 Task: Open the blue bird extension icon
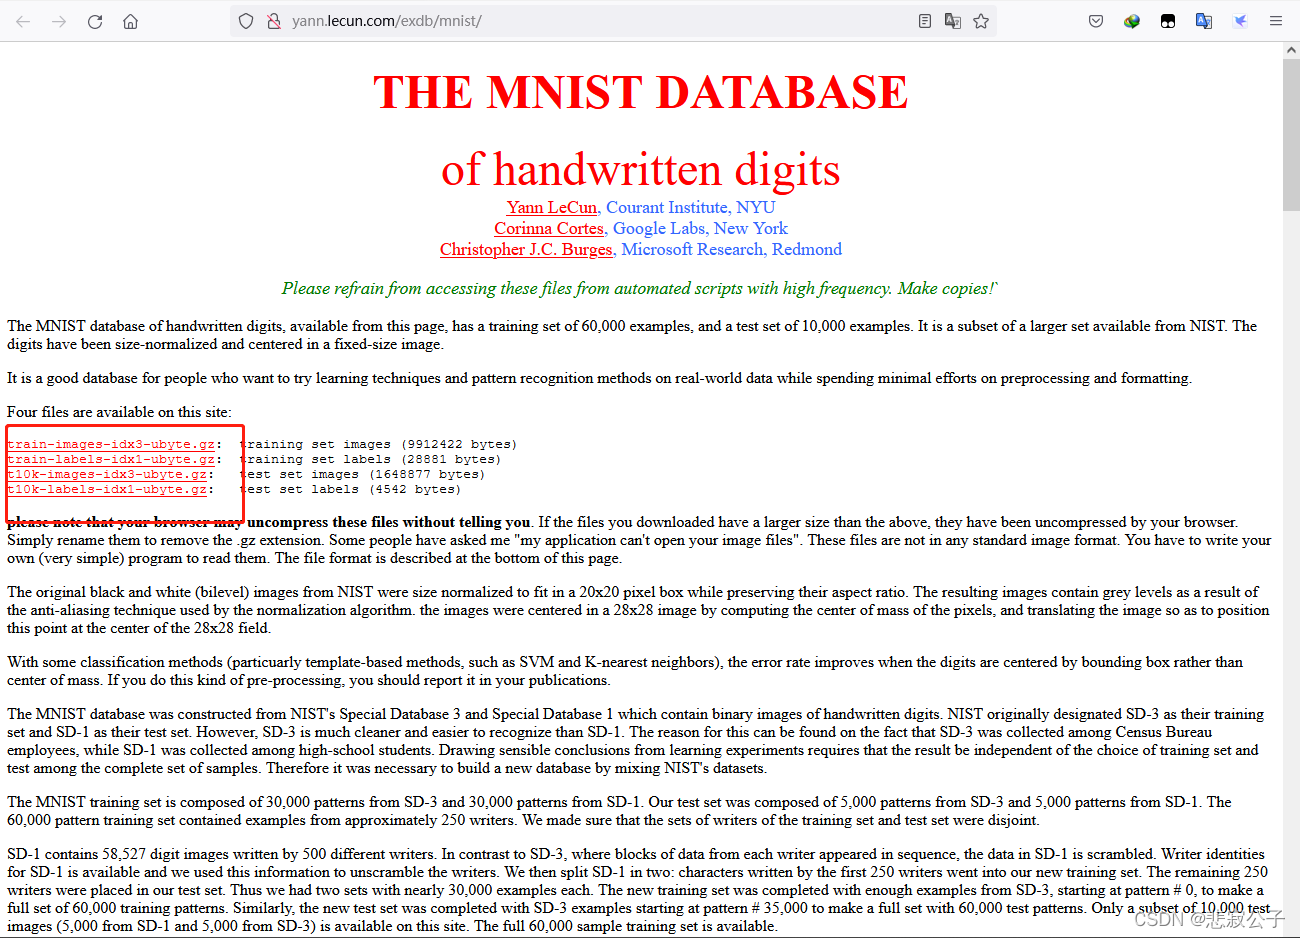coord(1240,21)
